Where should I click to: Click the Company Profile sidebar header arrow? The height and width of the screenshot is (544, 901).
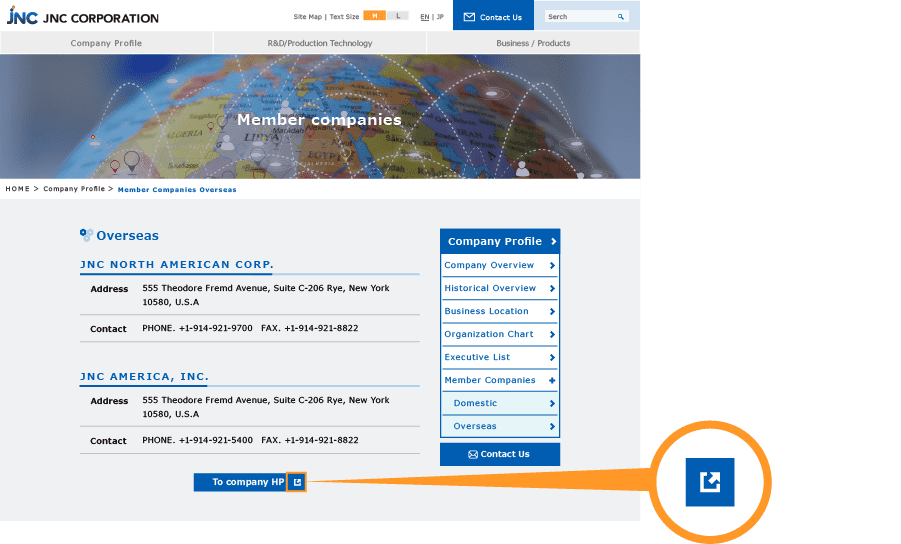click(x=553, y=241)
